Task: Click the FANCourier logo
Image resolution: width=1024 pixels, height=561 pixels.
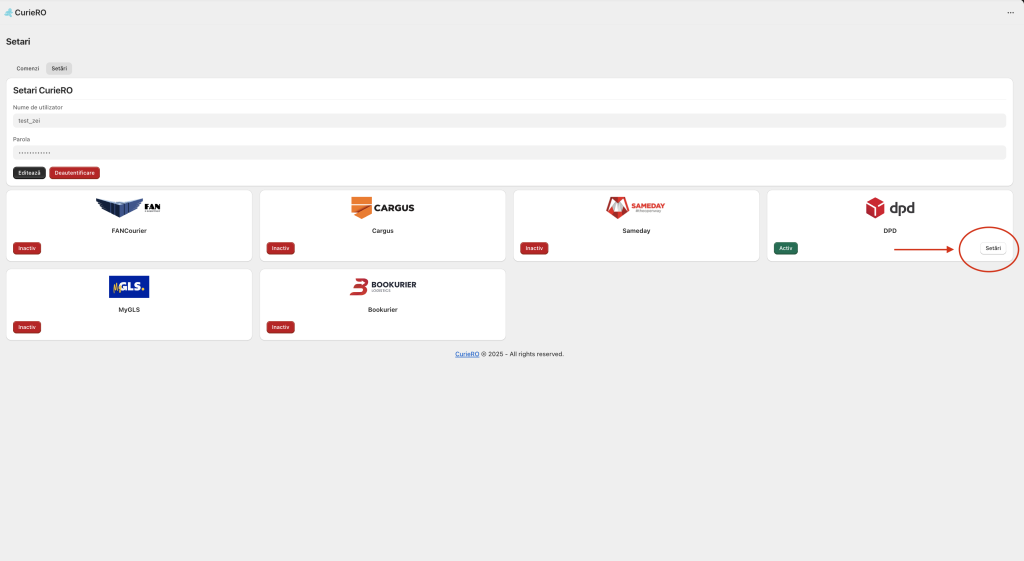Action: click(x=129, y=207)
